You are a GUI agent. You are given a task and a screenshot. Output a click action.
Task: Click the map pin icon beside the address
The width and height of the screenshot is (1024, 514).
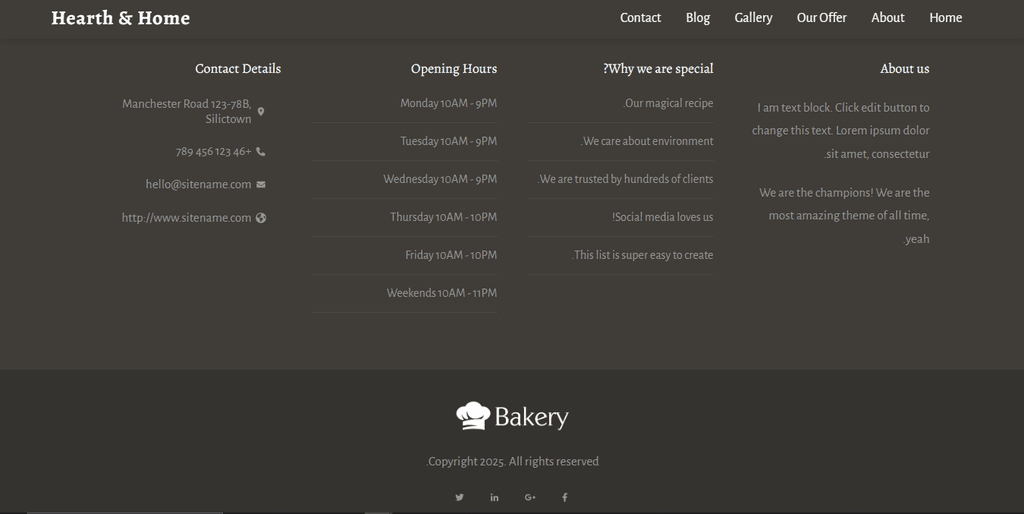pos(261,111)
